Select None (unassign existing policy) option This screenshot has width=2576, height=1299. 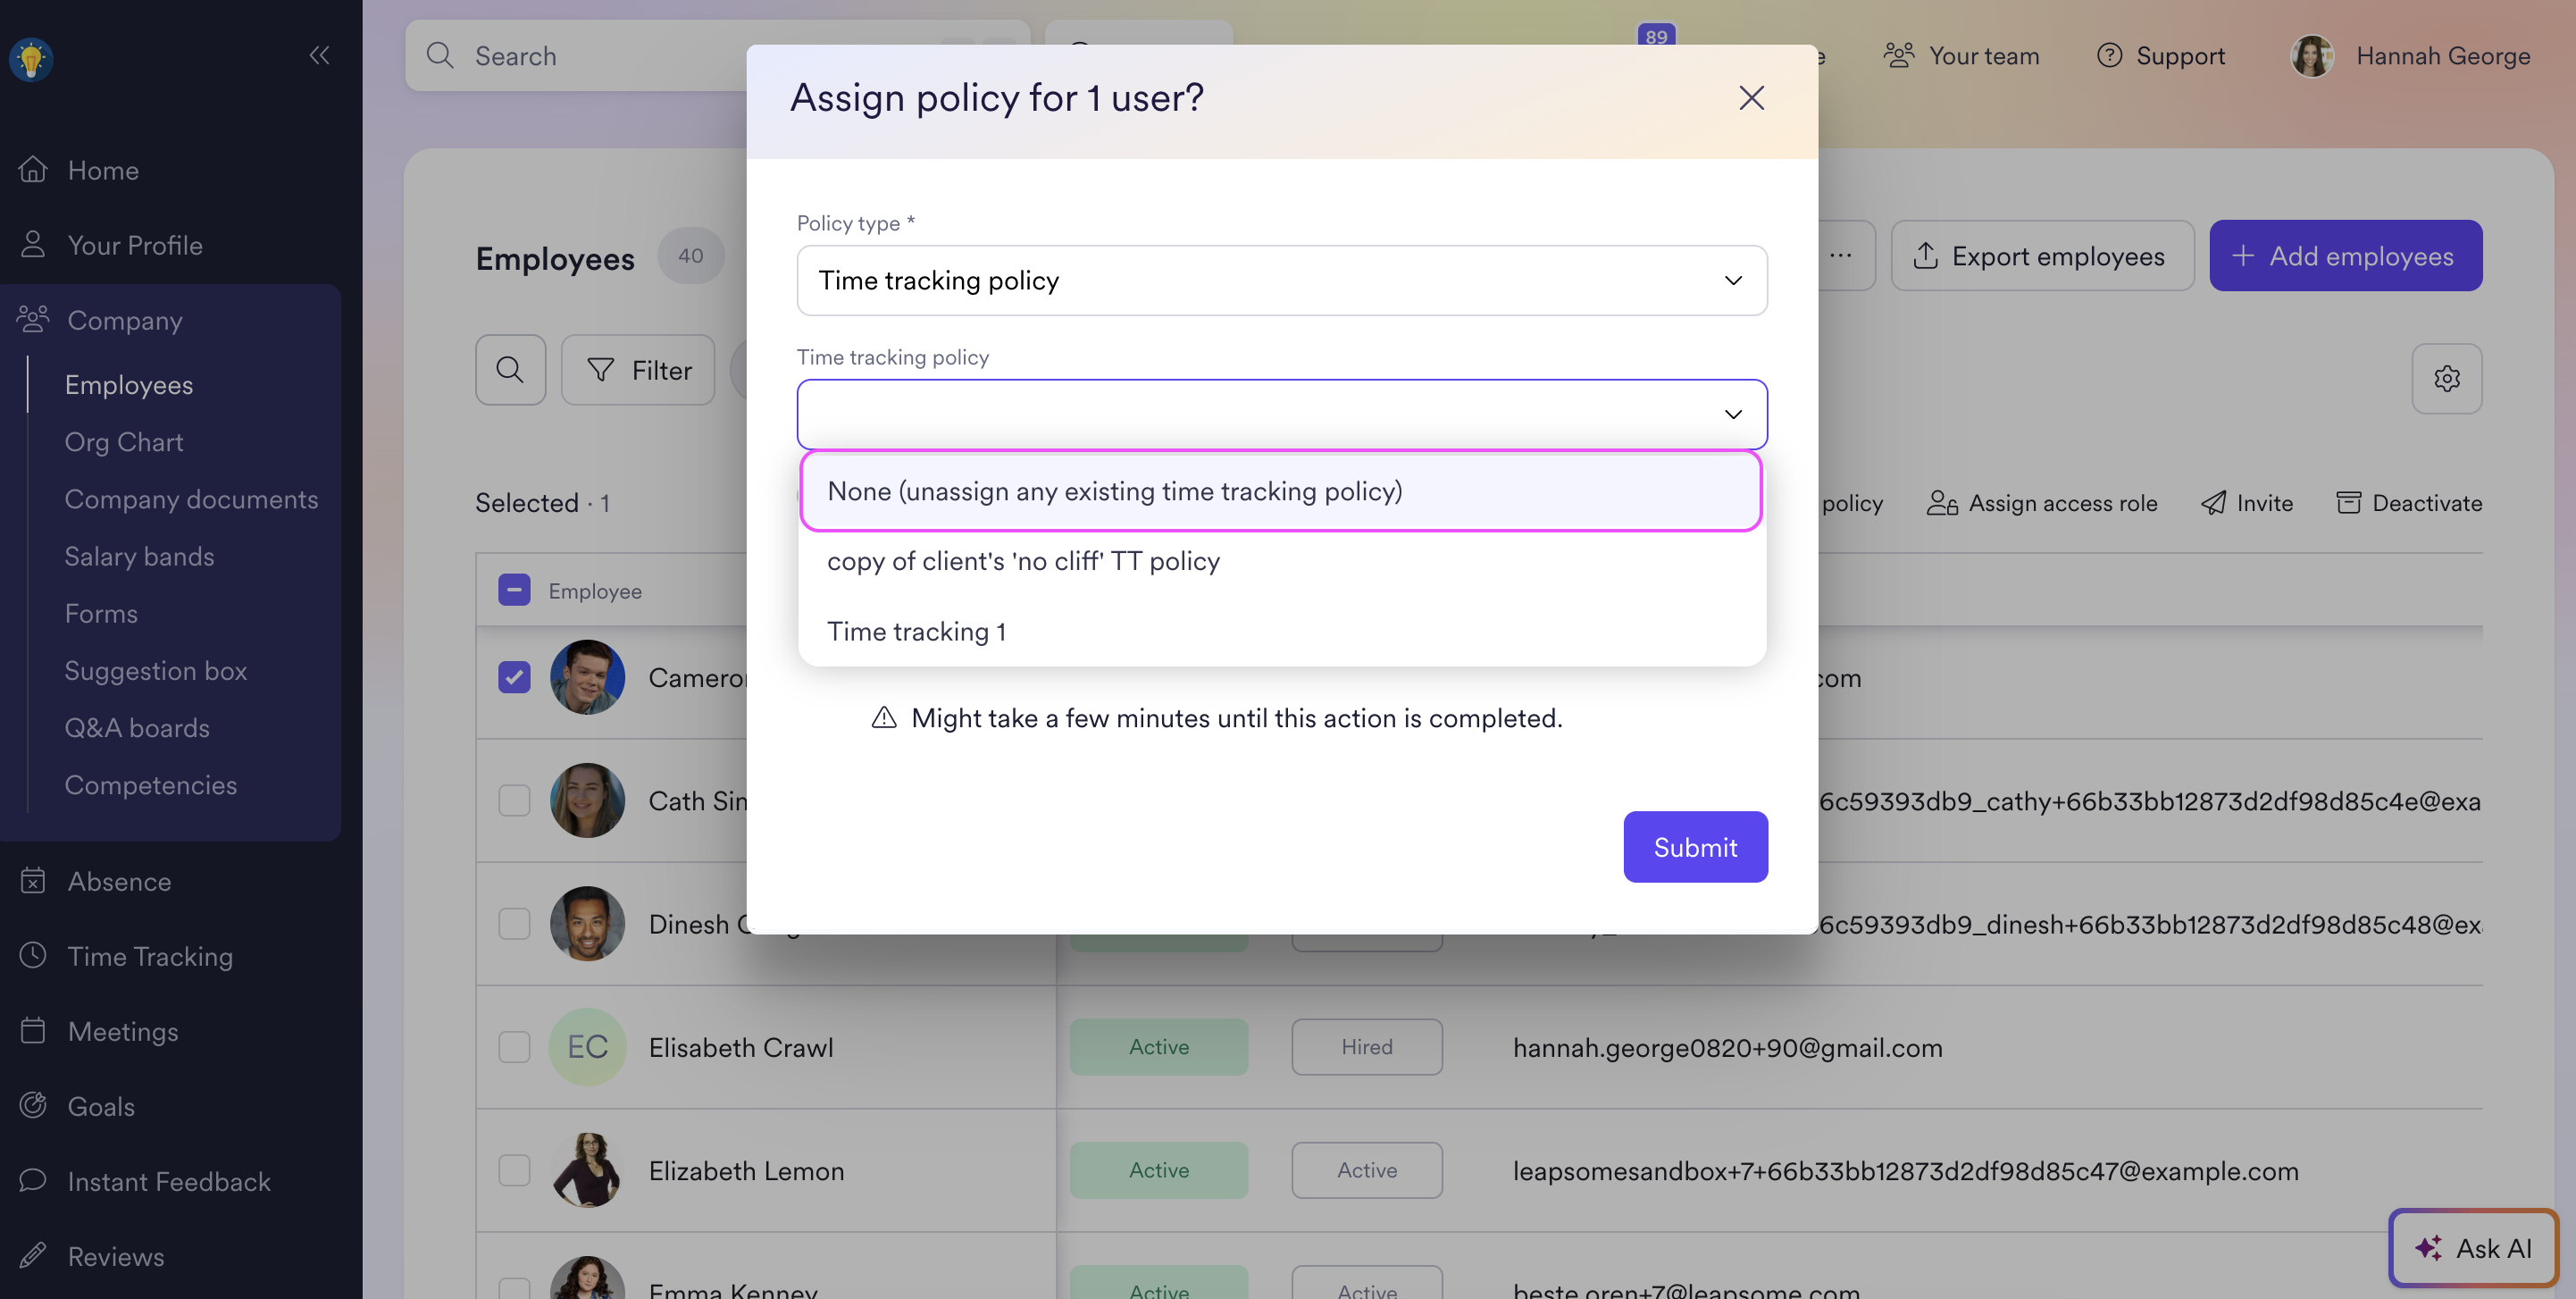click(1280, 491)
